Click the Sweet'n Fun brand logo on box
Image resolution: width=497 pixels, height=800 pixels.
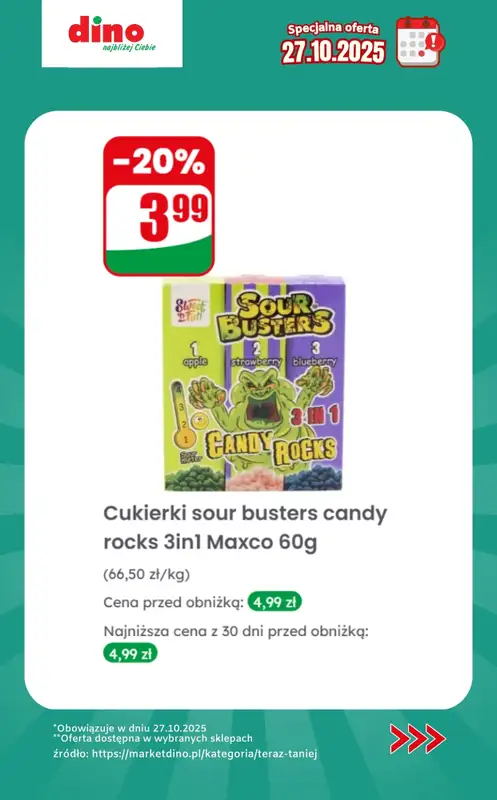click(191, 310)
